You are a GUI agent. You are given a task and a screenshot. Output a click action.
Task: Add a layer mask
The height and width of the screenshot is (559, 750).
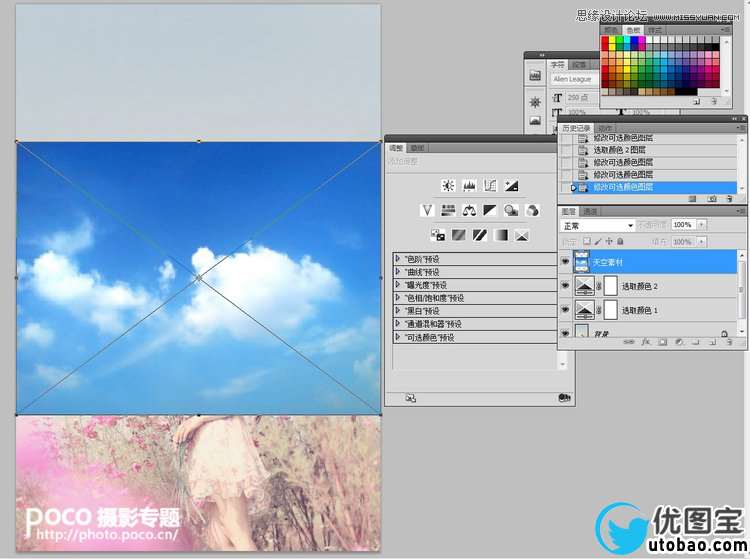(x=662, y=342)
